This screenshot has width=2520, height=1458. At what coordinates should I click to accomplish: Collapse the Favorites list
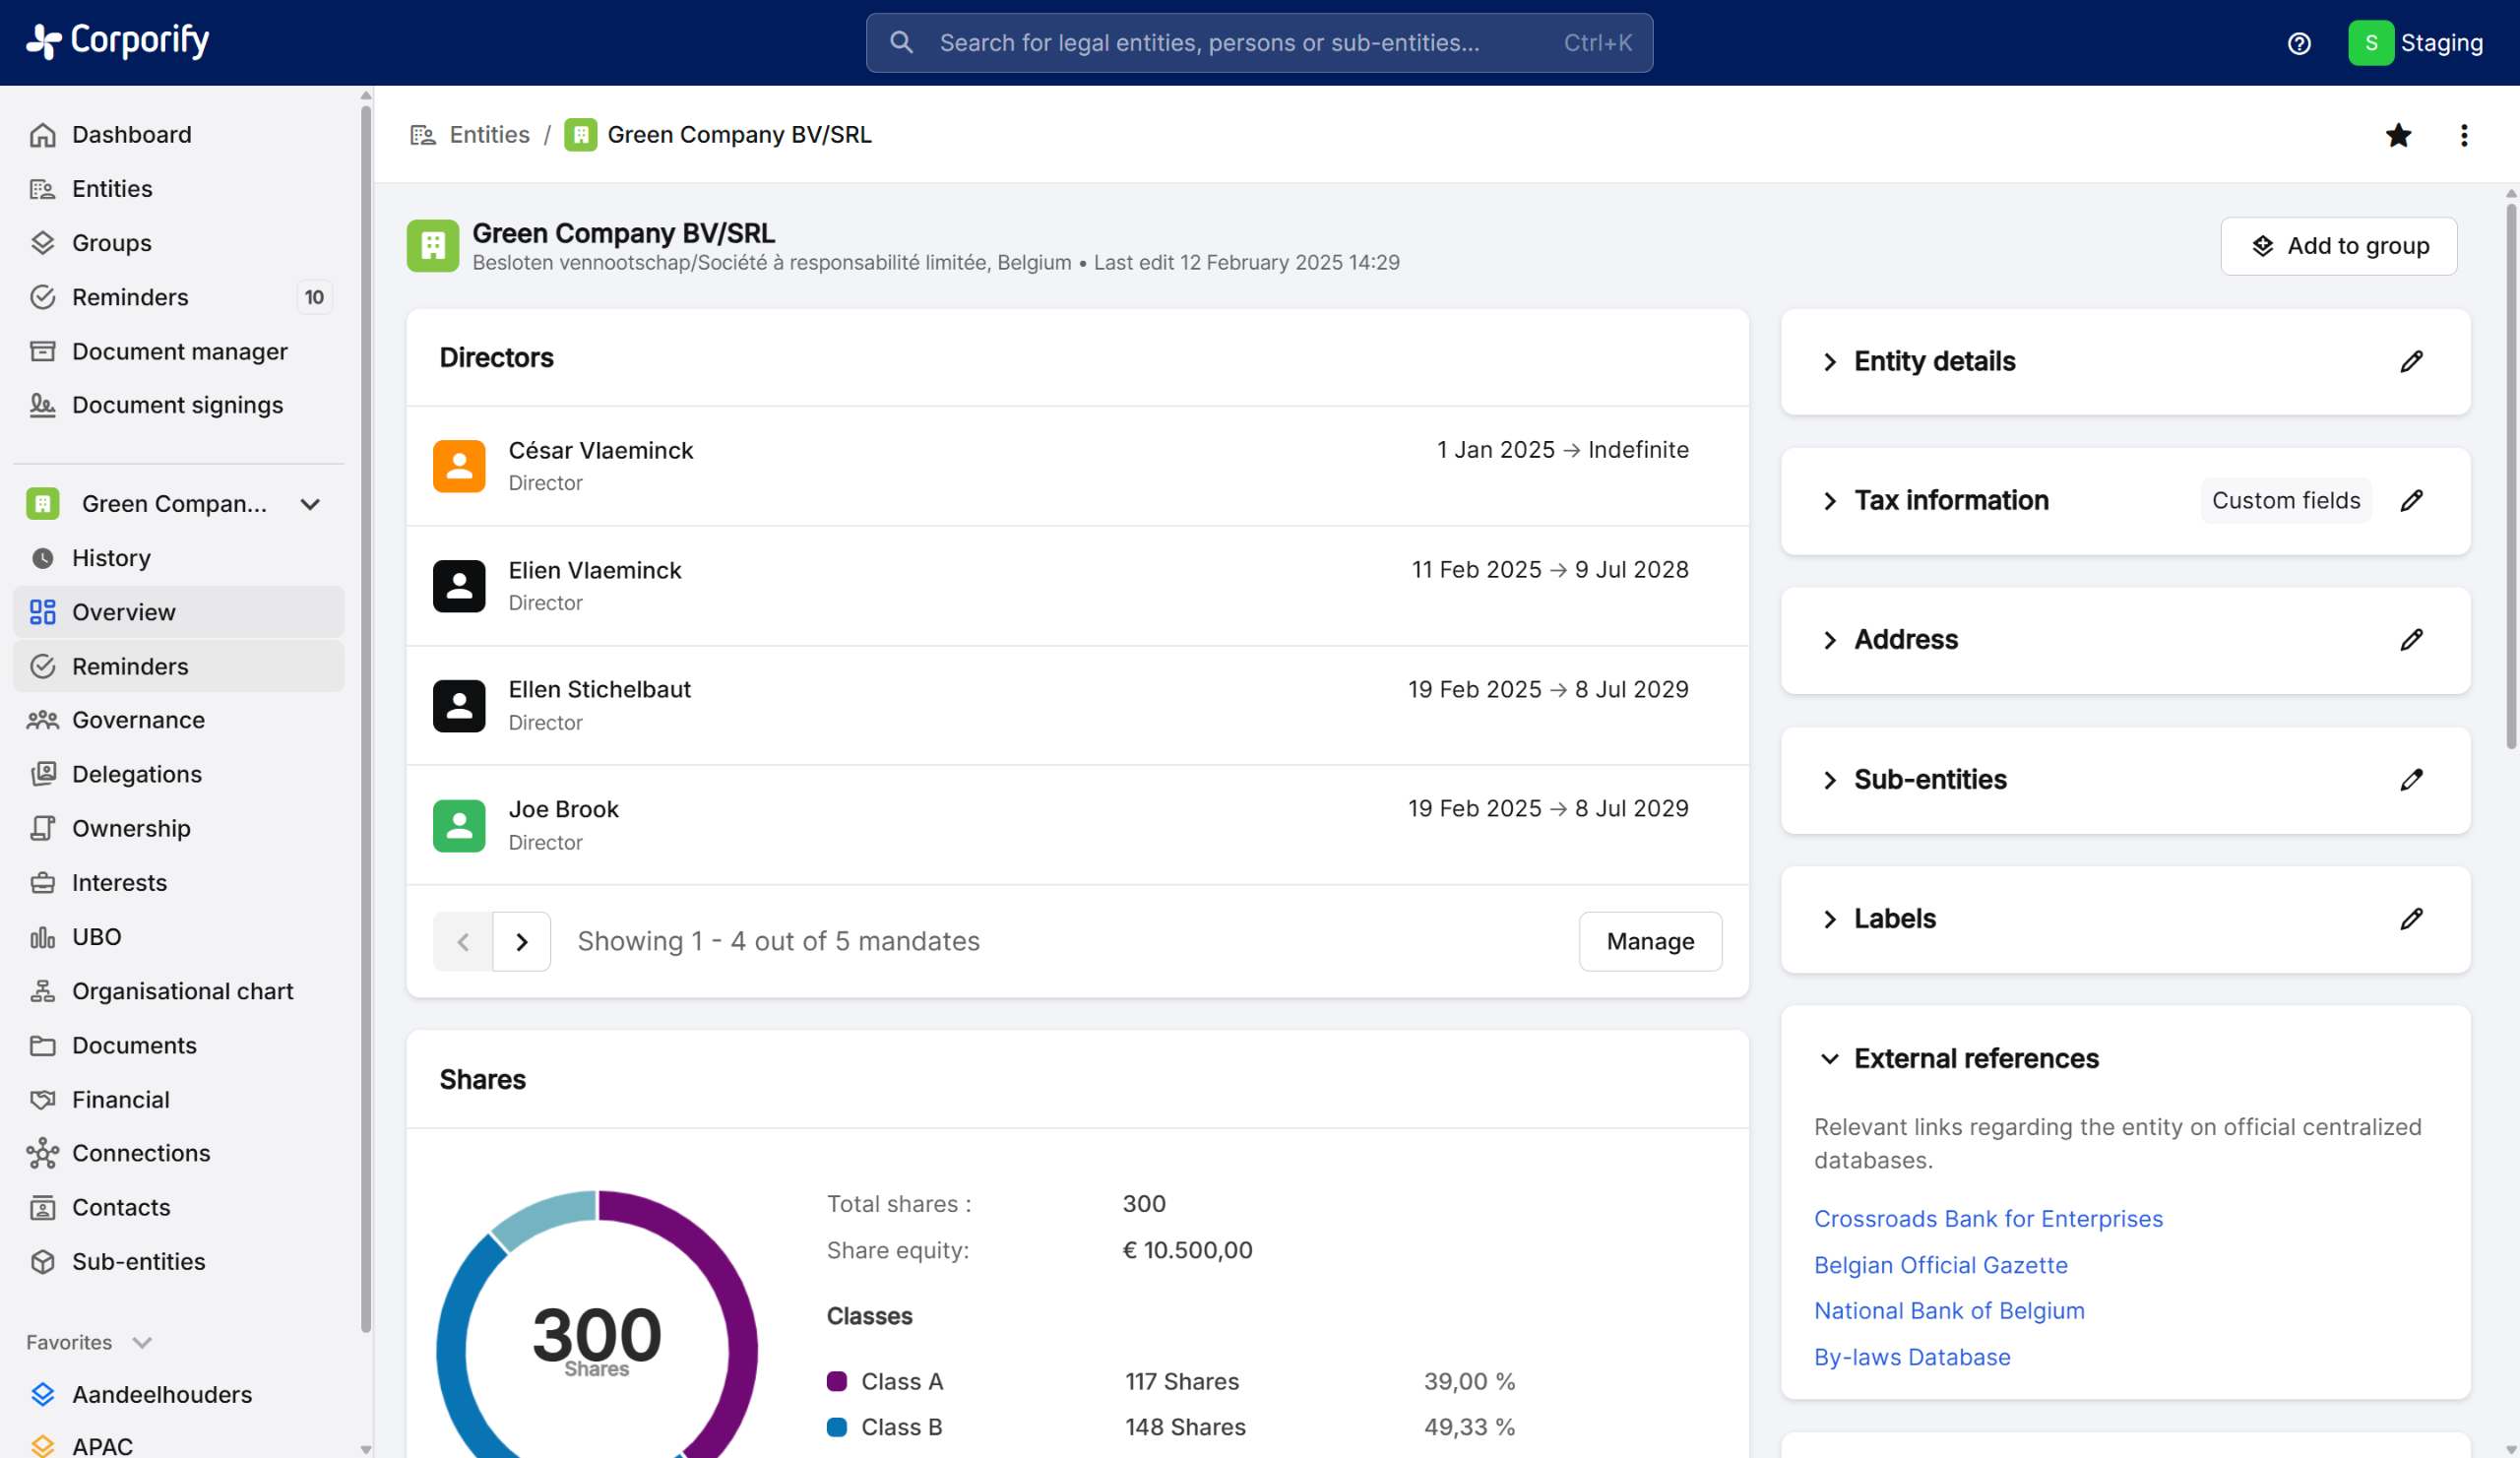[x=142, y=1342]
